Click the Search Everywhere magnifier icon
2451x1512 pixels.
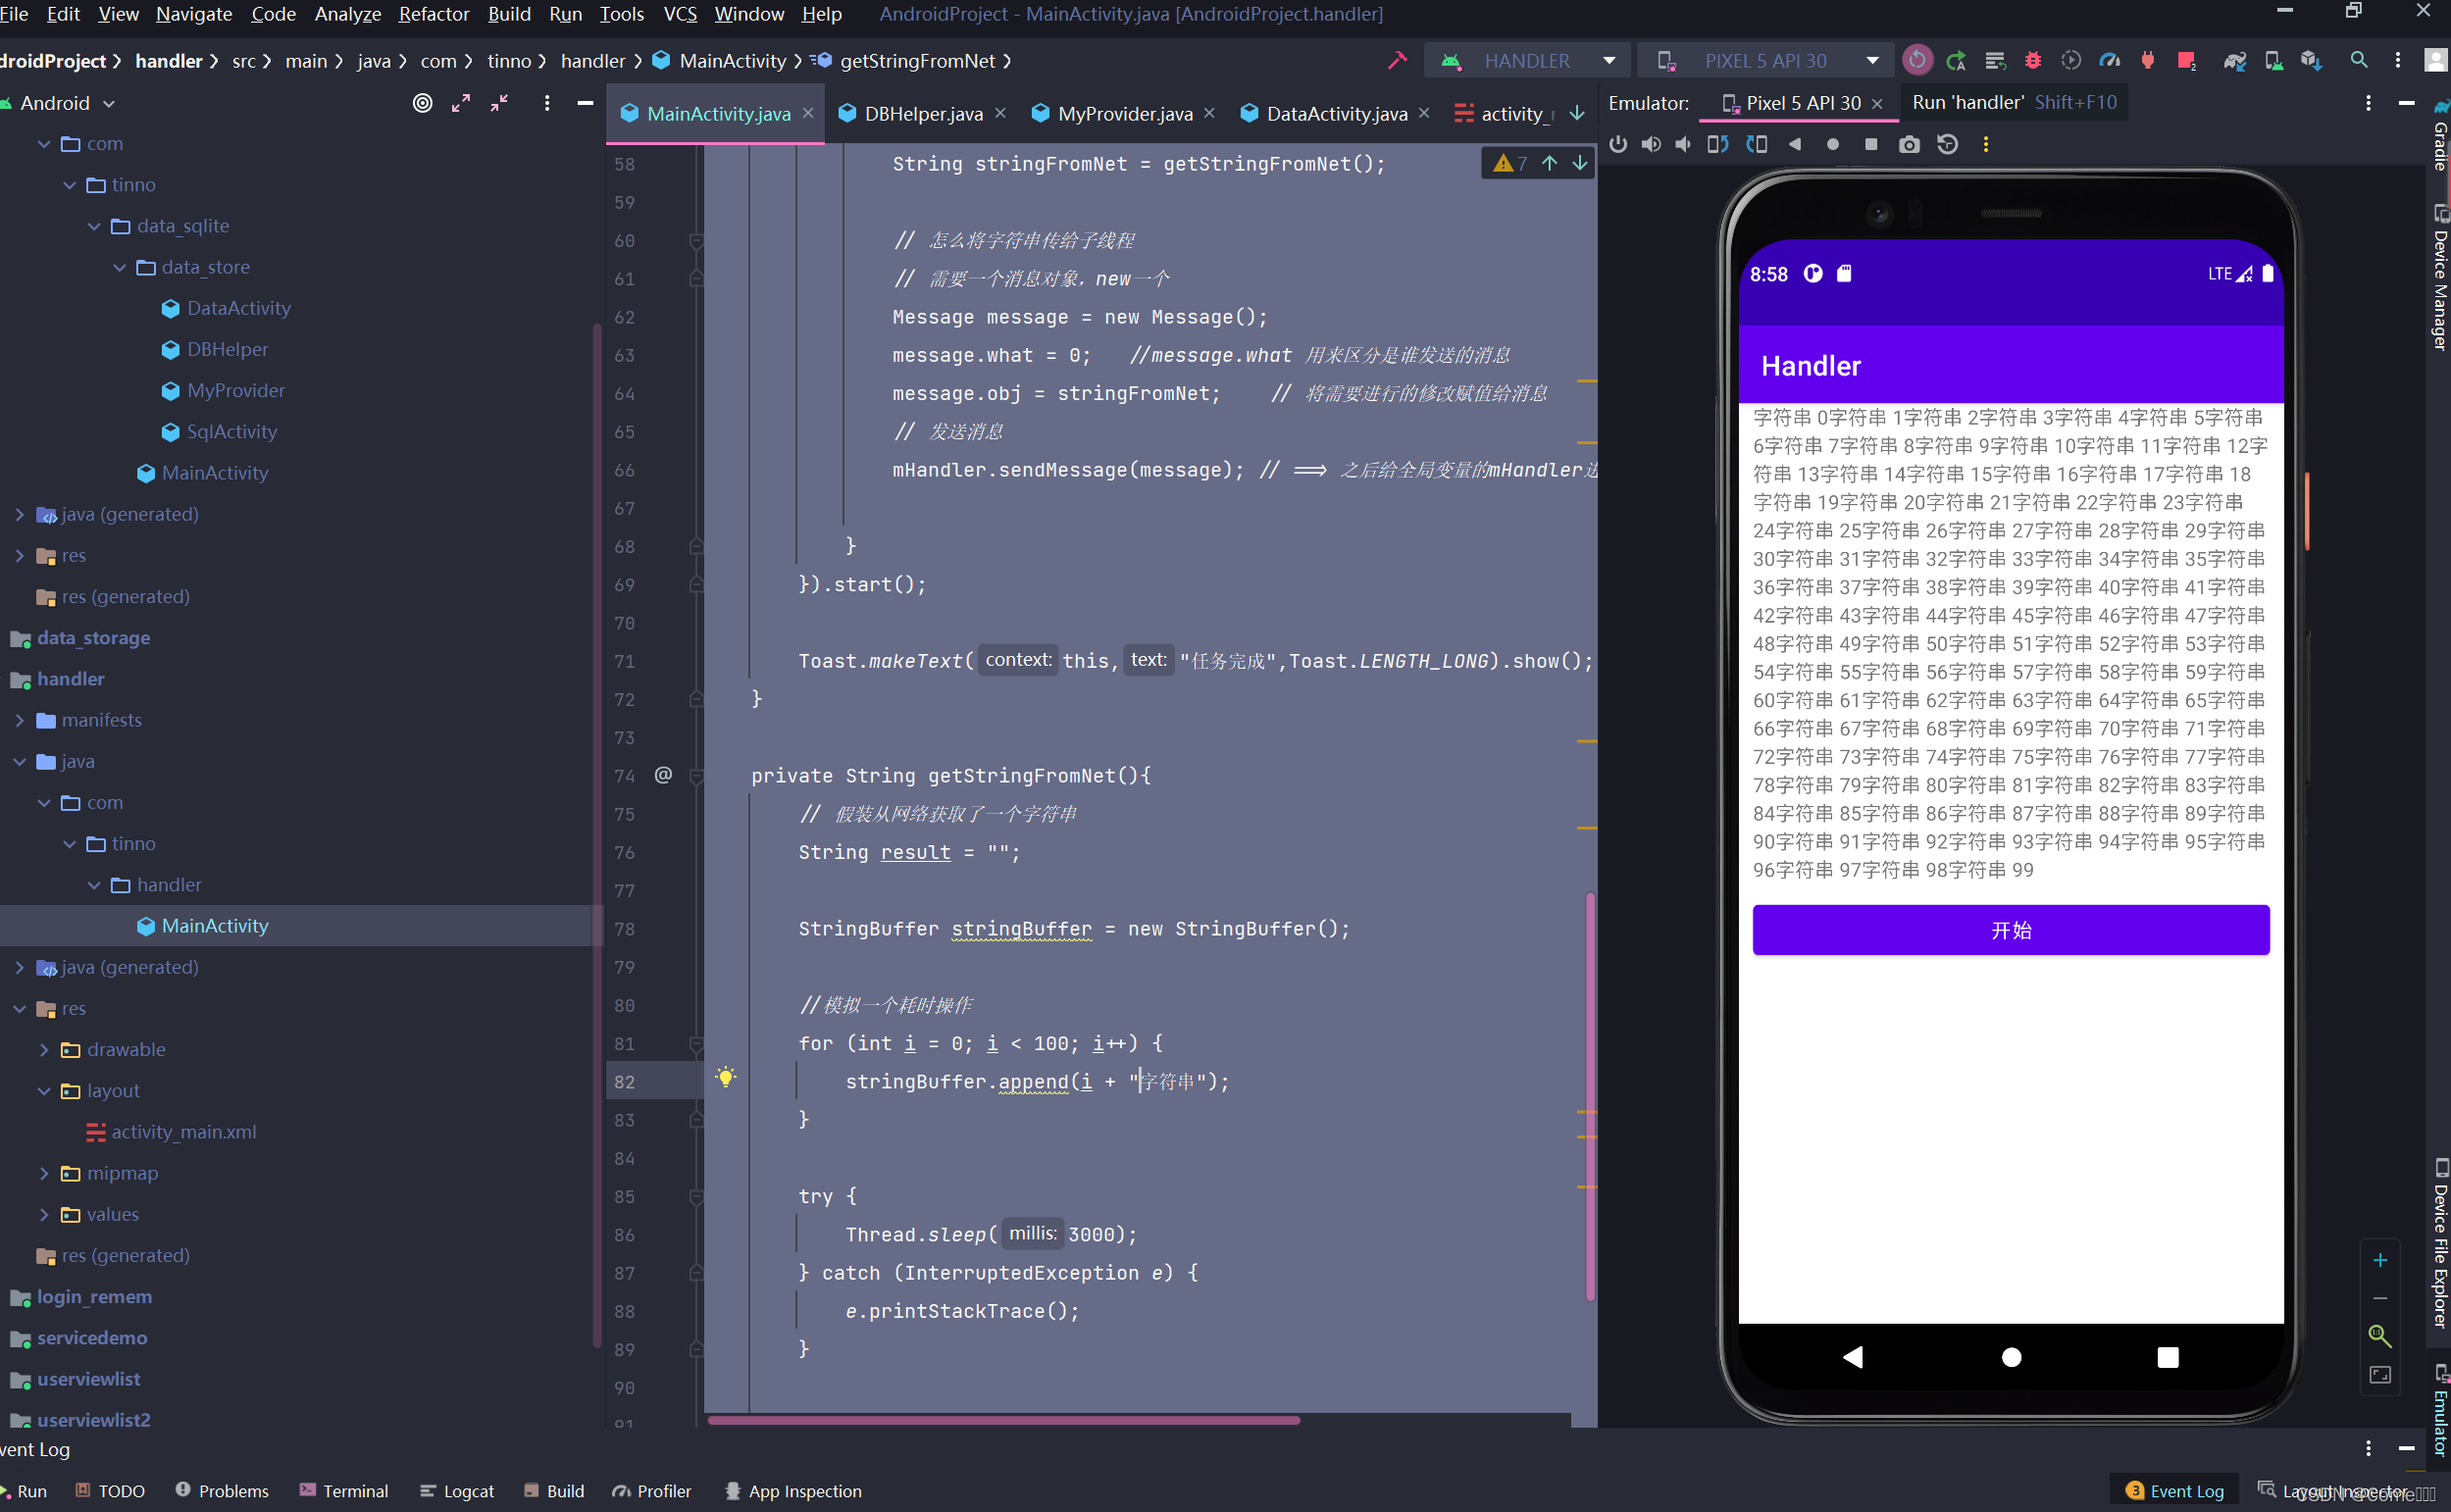tap(2358, 61)
